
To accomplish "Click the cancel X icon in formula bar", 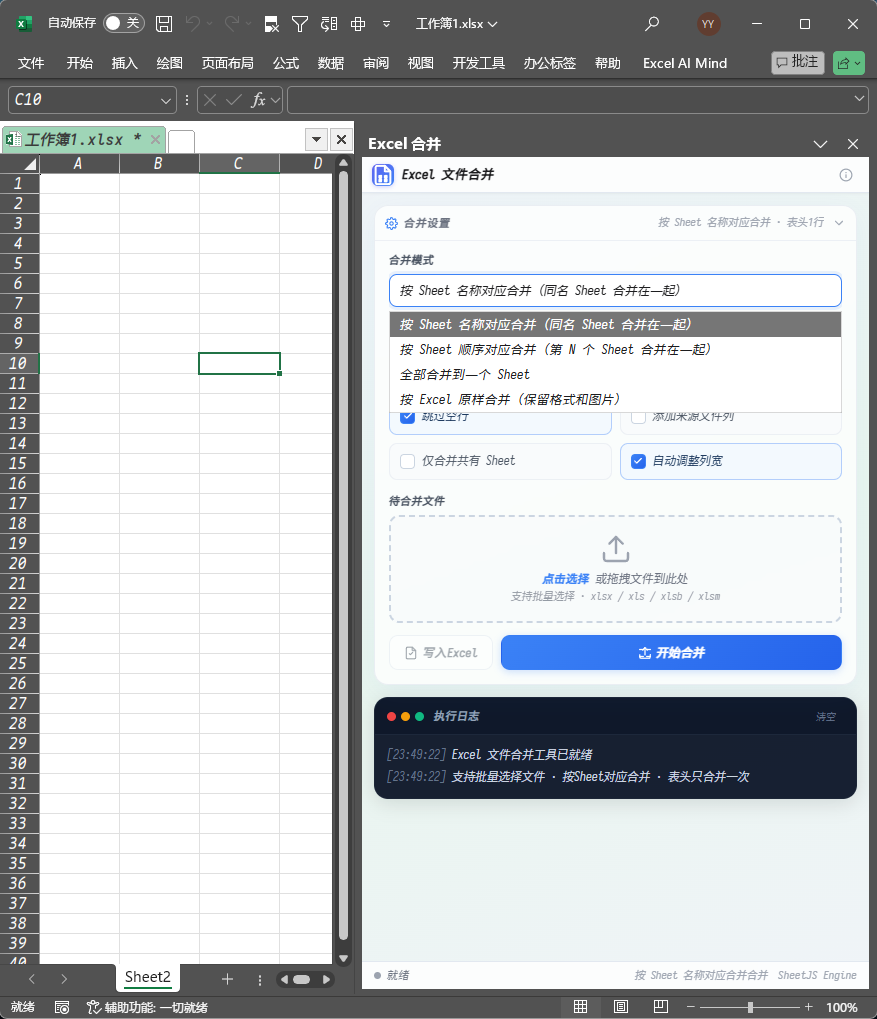I will pyautogui.click(x=210, y=99).
